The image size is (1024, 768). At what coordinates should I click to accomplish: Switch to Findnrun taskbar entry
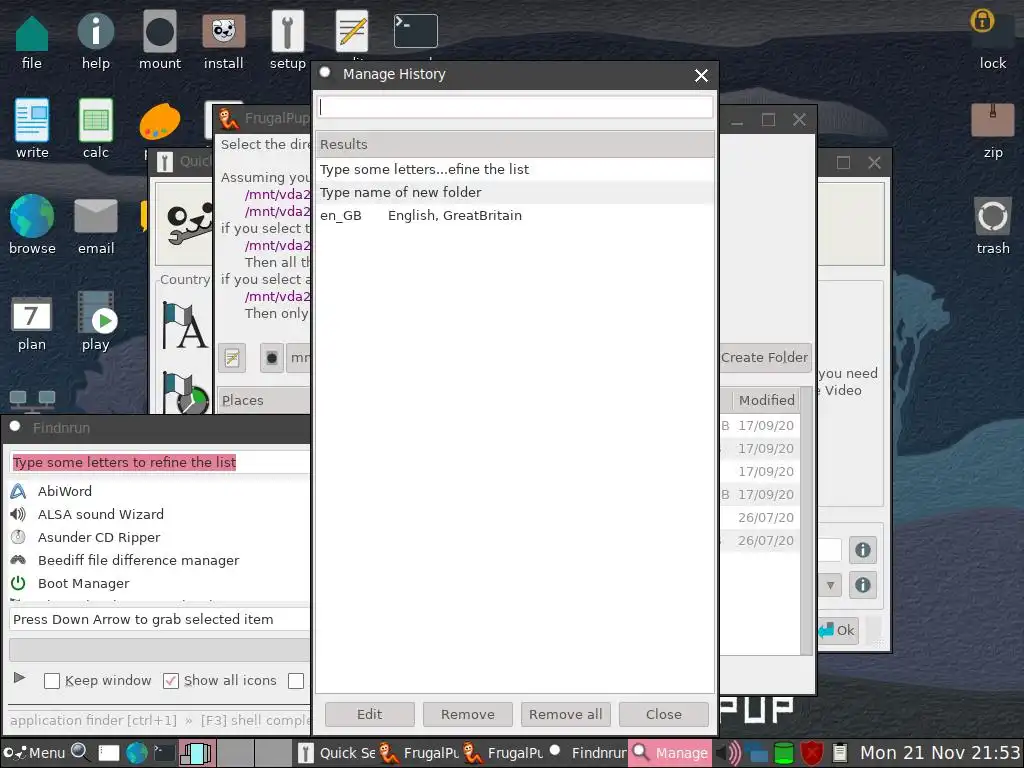(x=586, y=753)
